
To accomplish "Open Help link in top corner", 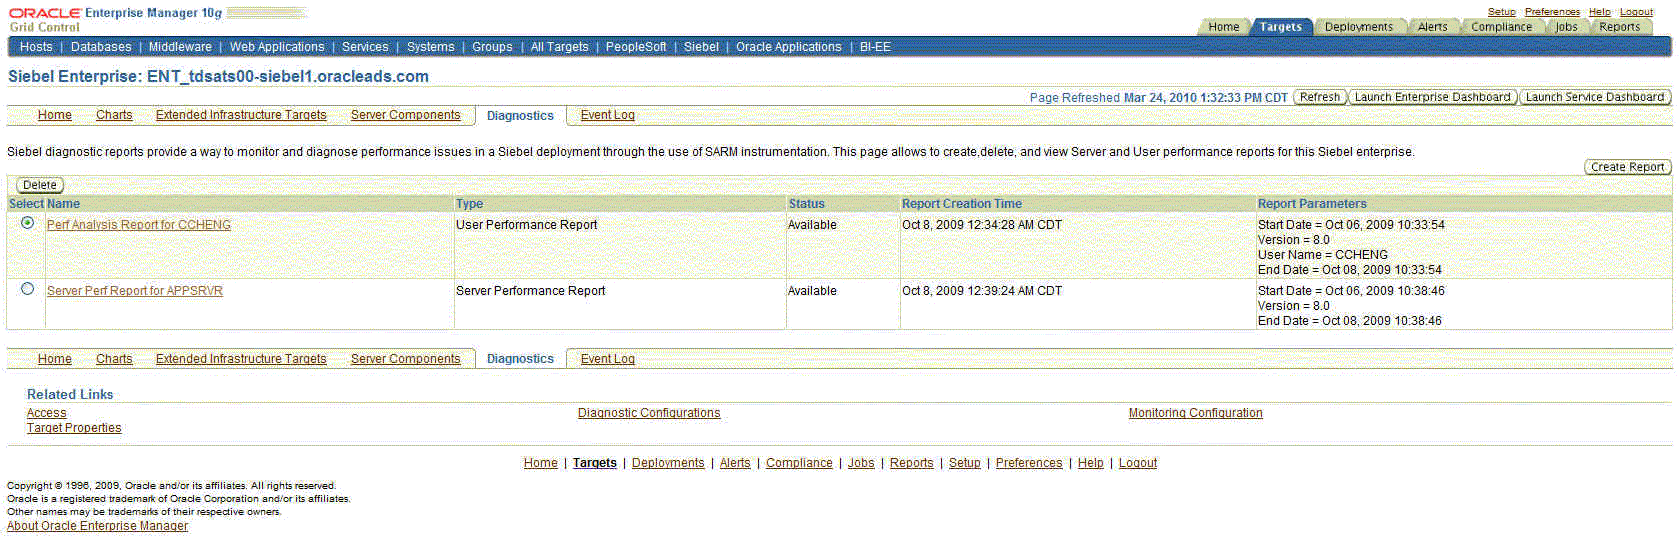I will (x=1600, y=12).
